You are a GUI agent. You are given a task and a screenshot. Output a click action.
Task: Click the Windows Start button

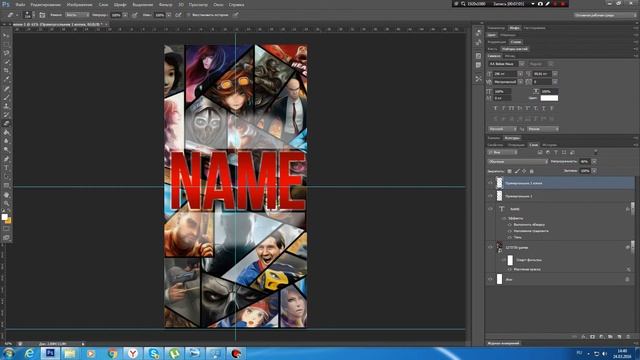click(x=8, y=353)
